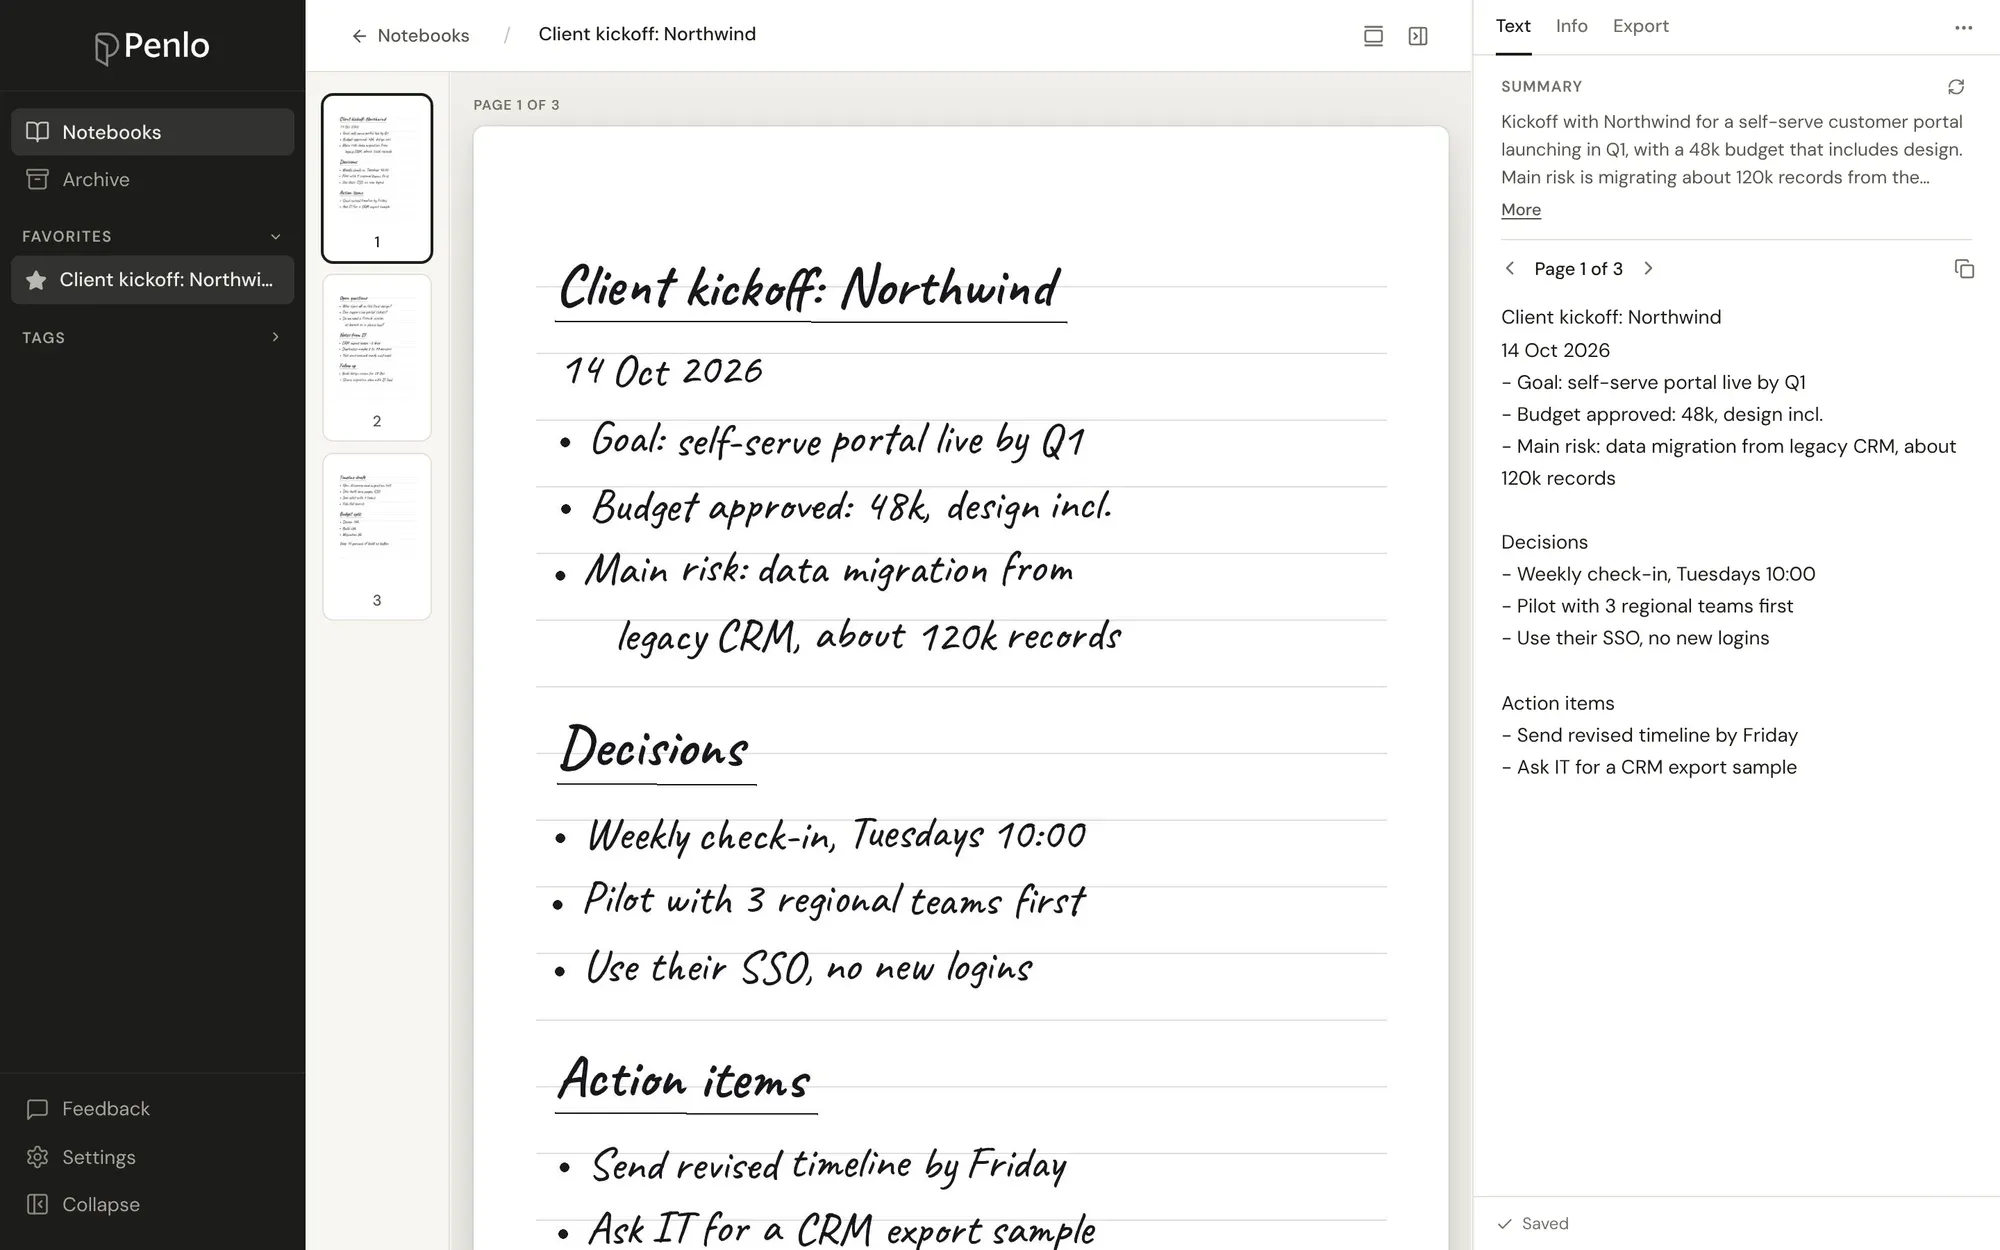Image resolution: width=2000 pixels, height=1250 pixels.
Task: Open Notebooks in the sidebar
Action: (152, 132)
